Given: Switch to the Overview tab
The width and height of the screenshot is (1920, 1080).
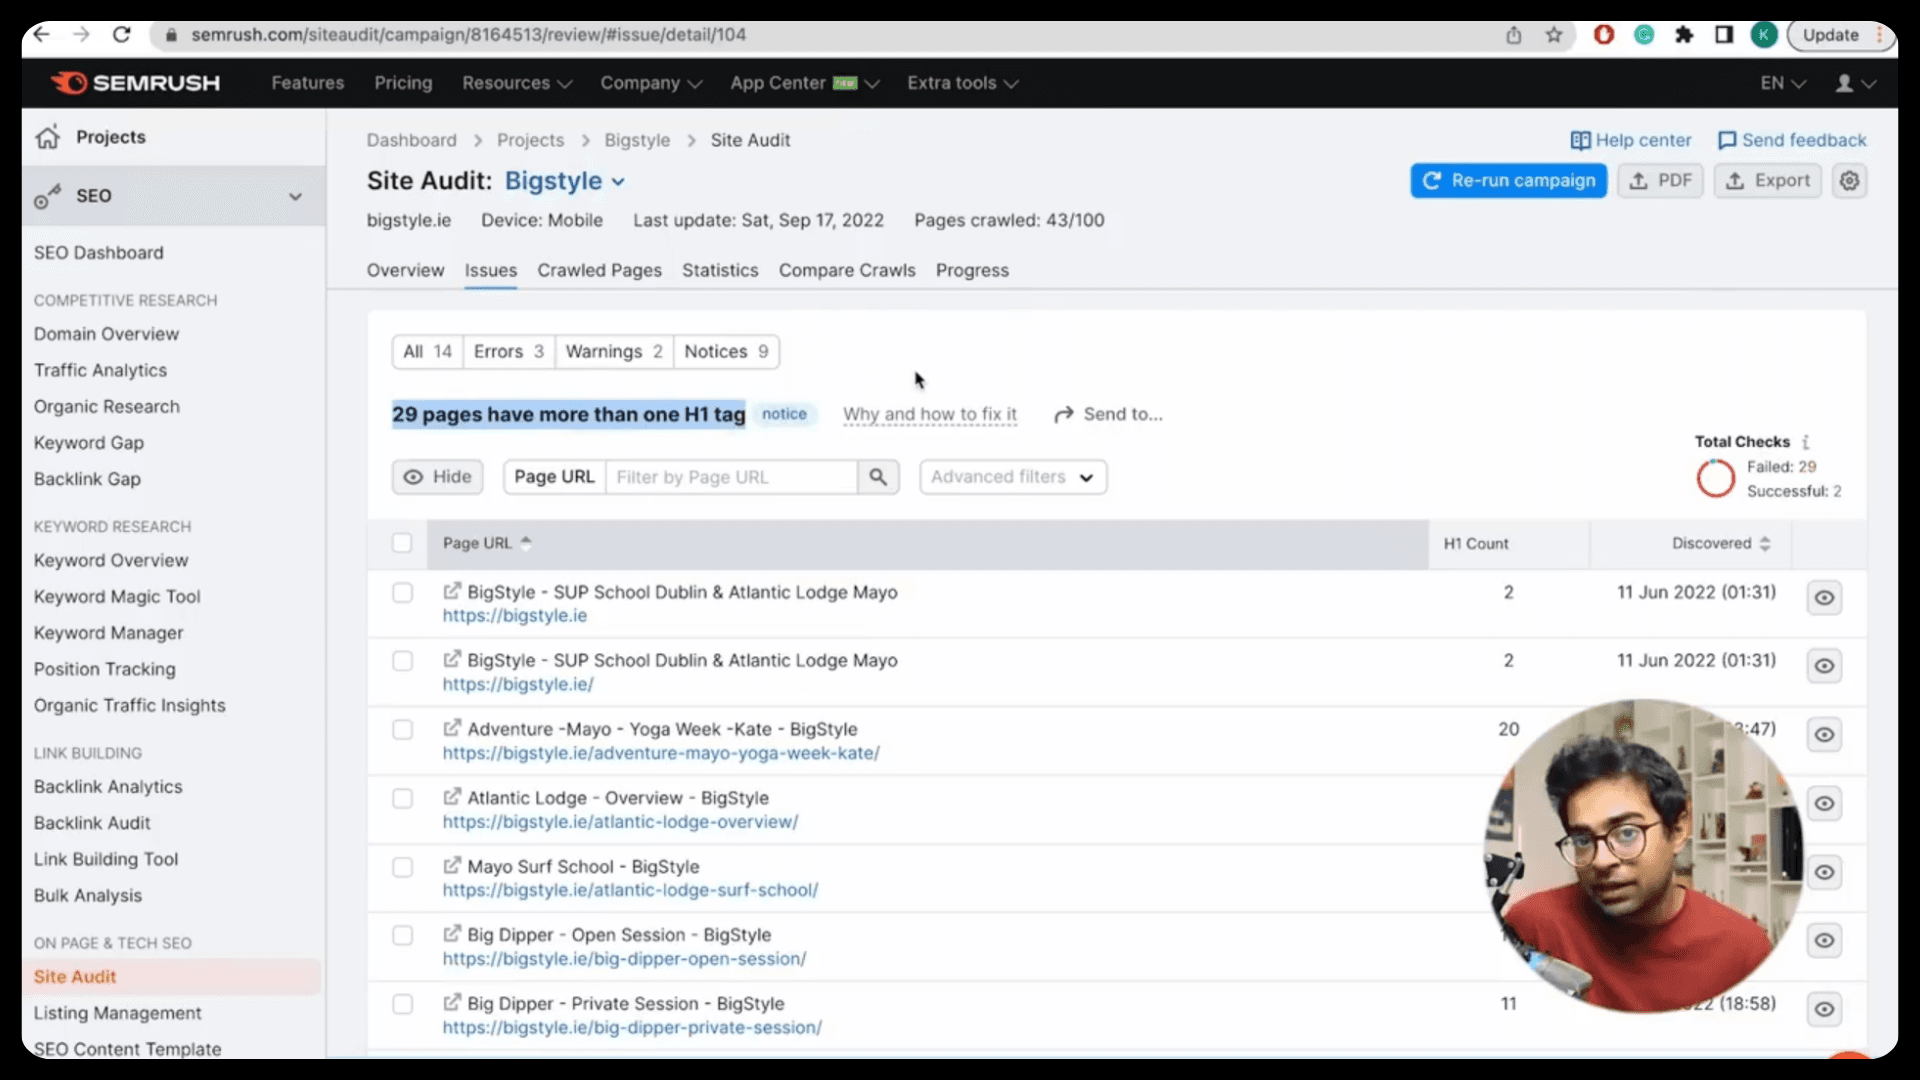Looking at the screenshot, I should 405,271.
